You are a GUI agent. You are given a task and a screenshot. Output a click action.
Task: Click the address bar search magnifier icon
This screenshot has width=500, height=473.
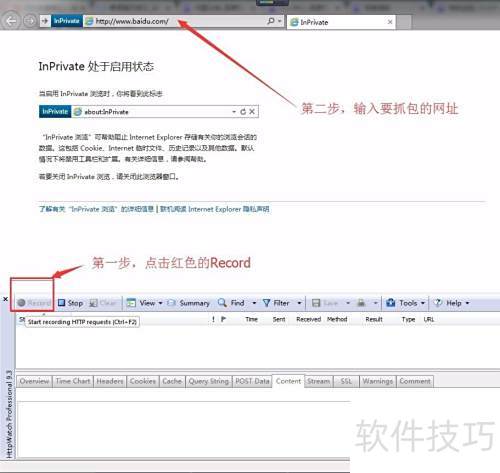click(271, 21)
